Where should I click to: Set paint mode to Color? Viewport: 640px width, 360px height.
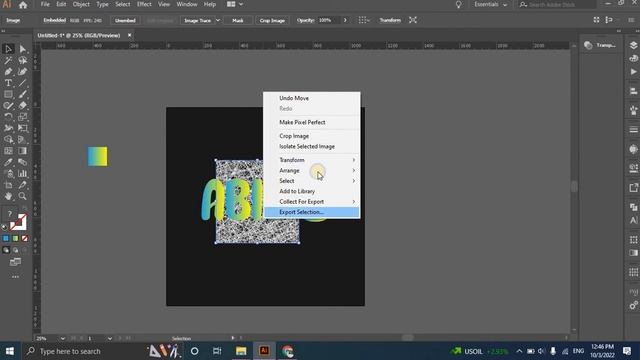(x=6, y=238)
